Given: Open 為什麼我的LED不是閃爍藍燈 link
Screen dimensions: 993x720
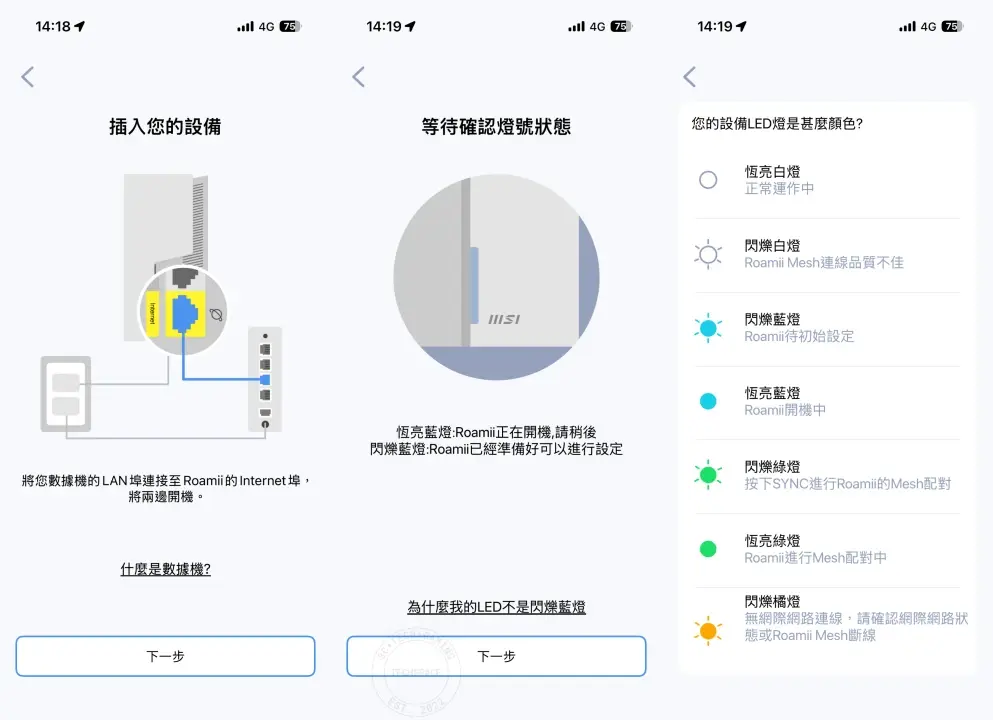Looking at the screenshot, I should click(496, 607).
